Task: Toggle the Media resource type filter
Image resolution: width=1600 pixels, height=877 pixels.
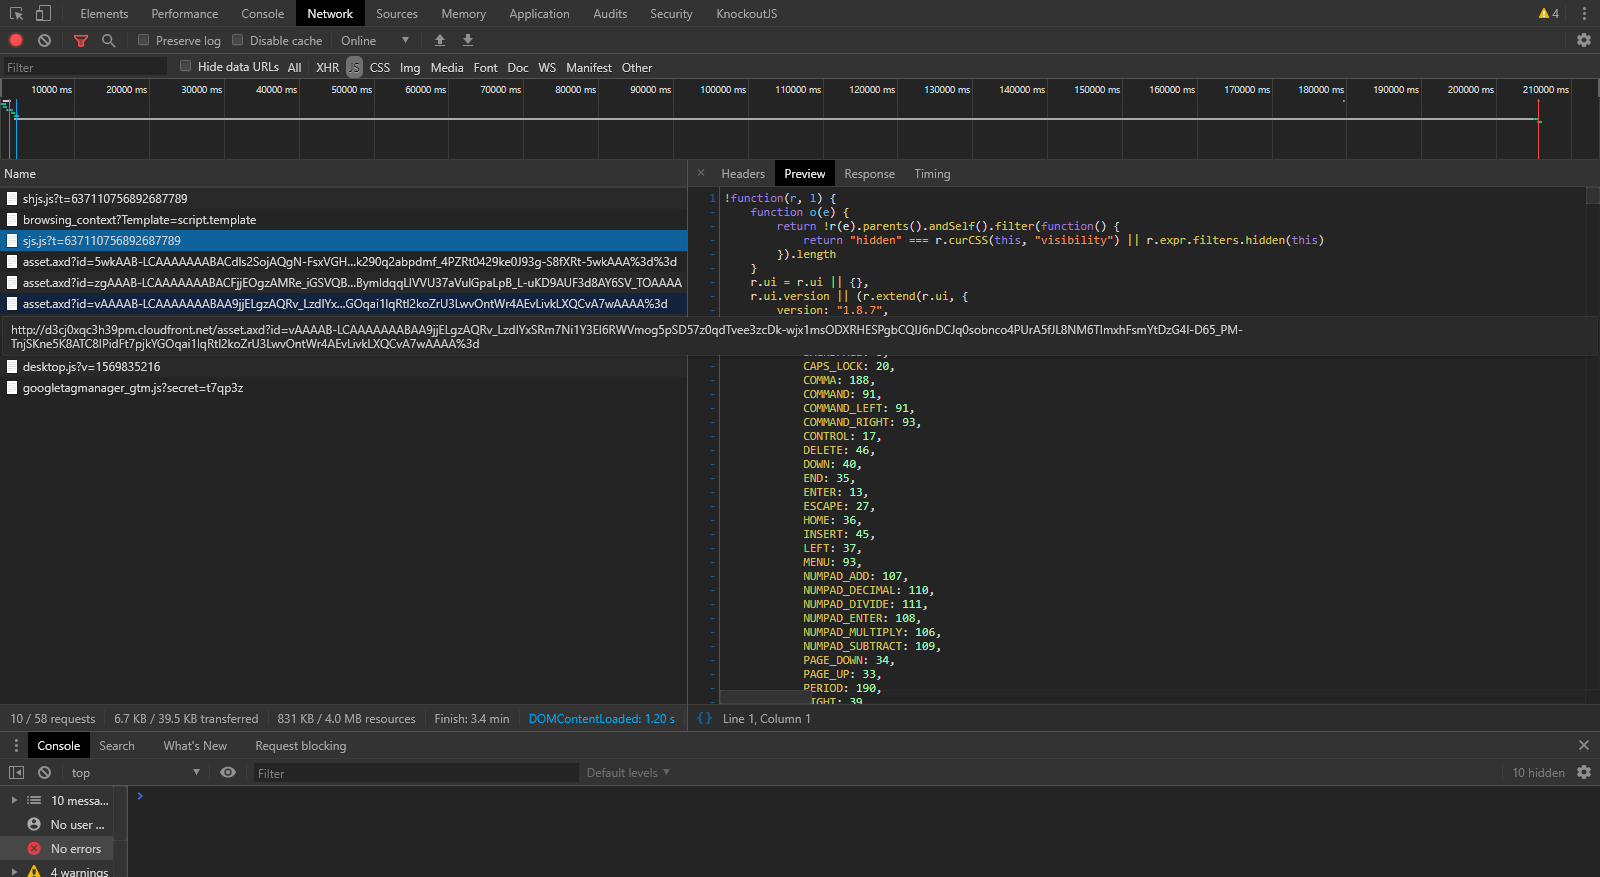Action: click(447, 67)
